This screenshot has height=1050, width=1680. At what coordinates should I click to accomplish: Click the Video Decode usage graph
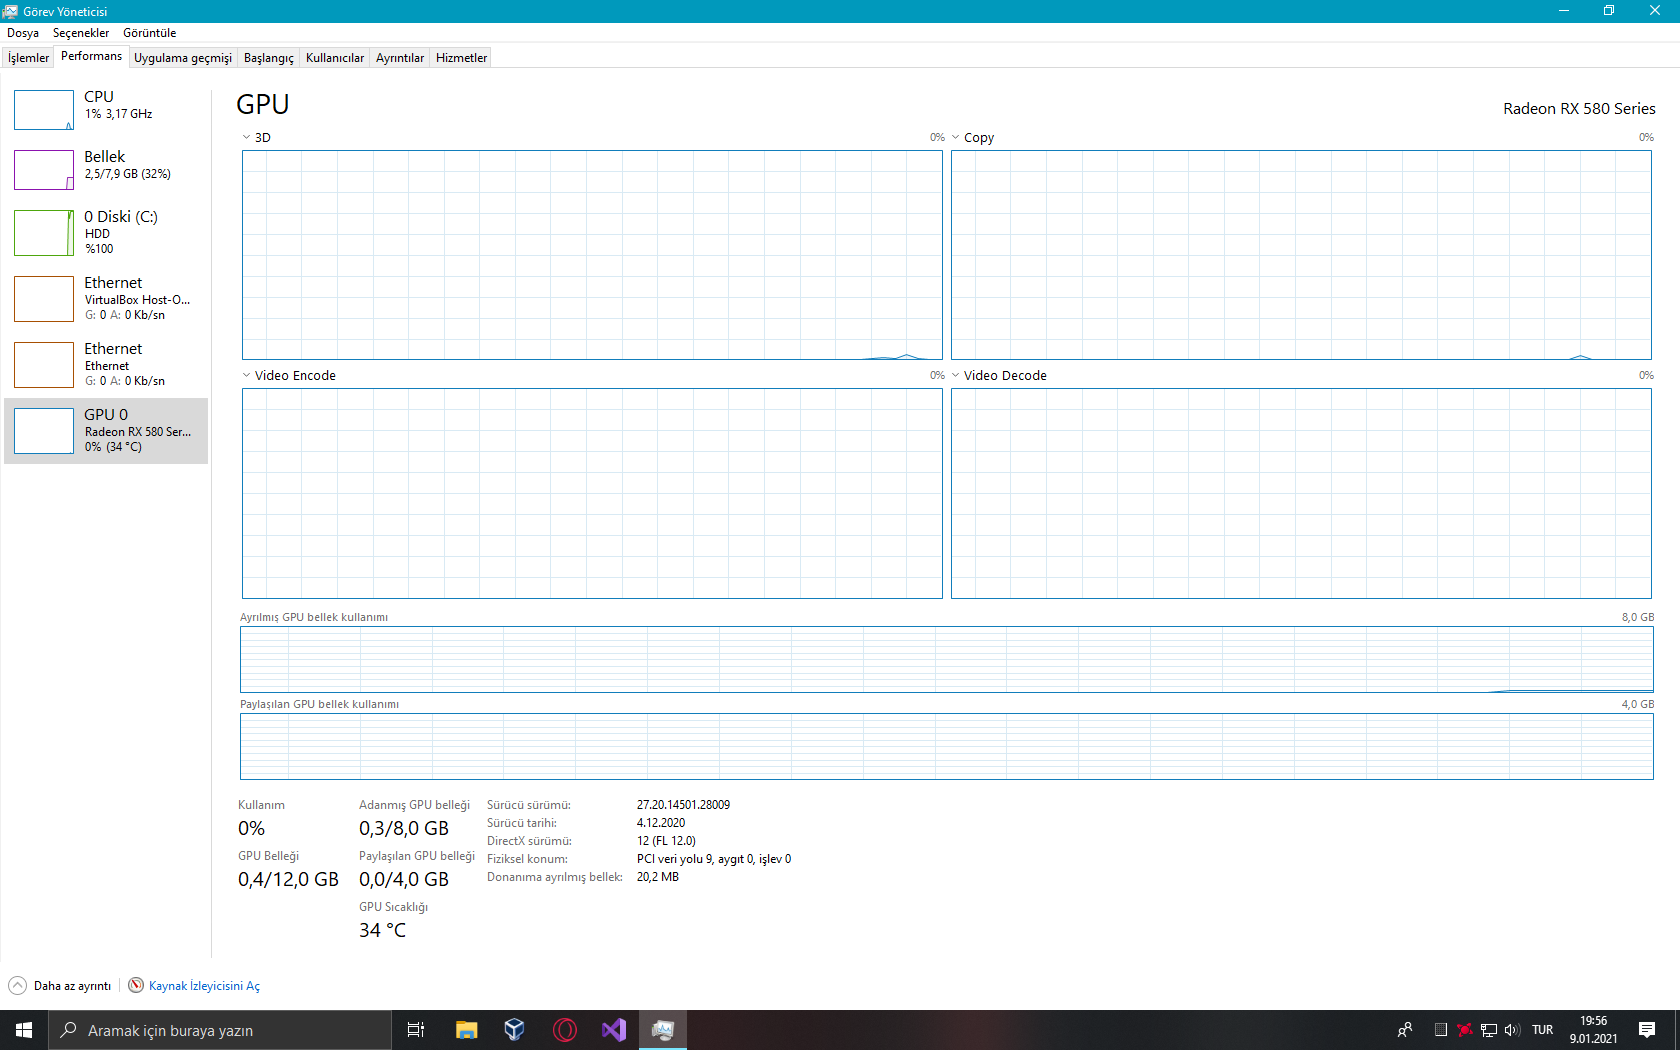(1301, 493)
